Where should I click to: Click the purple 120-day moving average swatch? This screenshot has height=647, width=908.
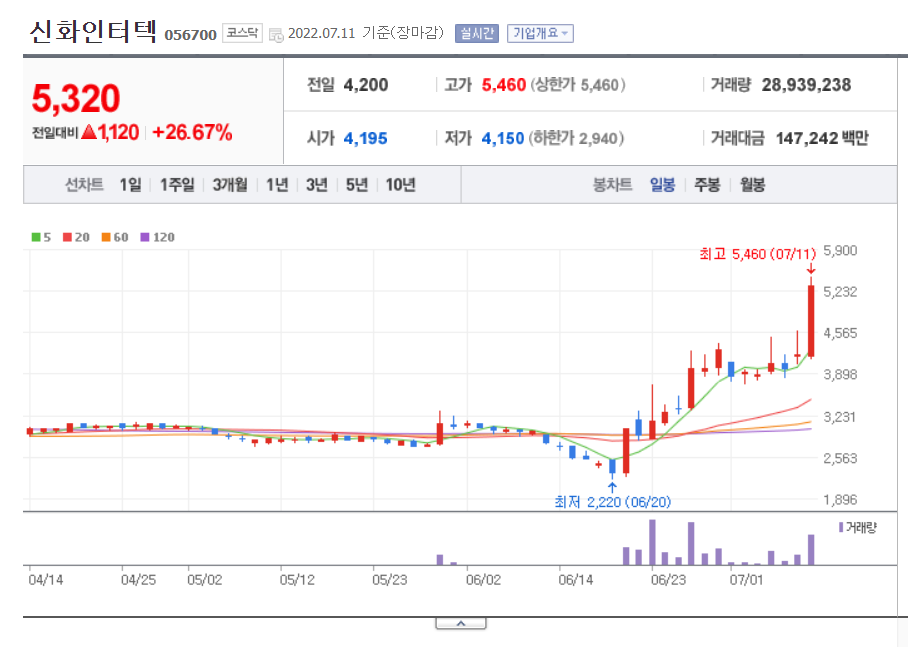coord(145,237)
